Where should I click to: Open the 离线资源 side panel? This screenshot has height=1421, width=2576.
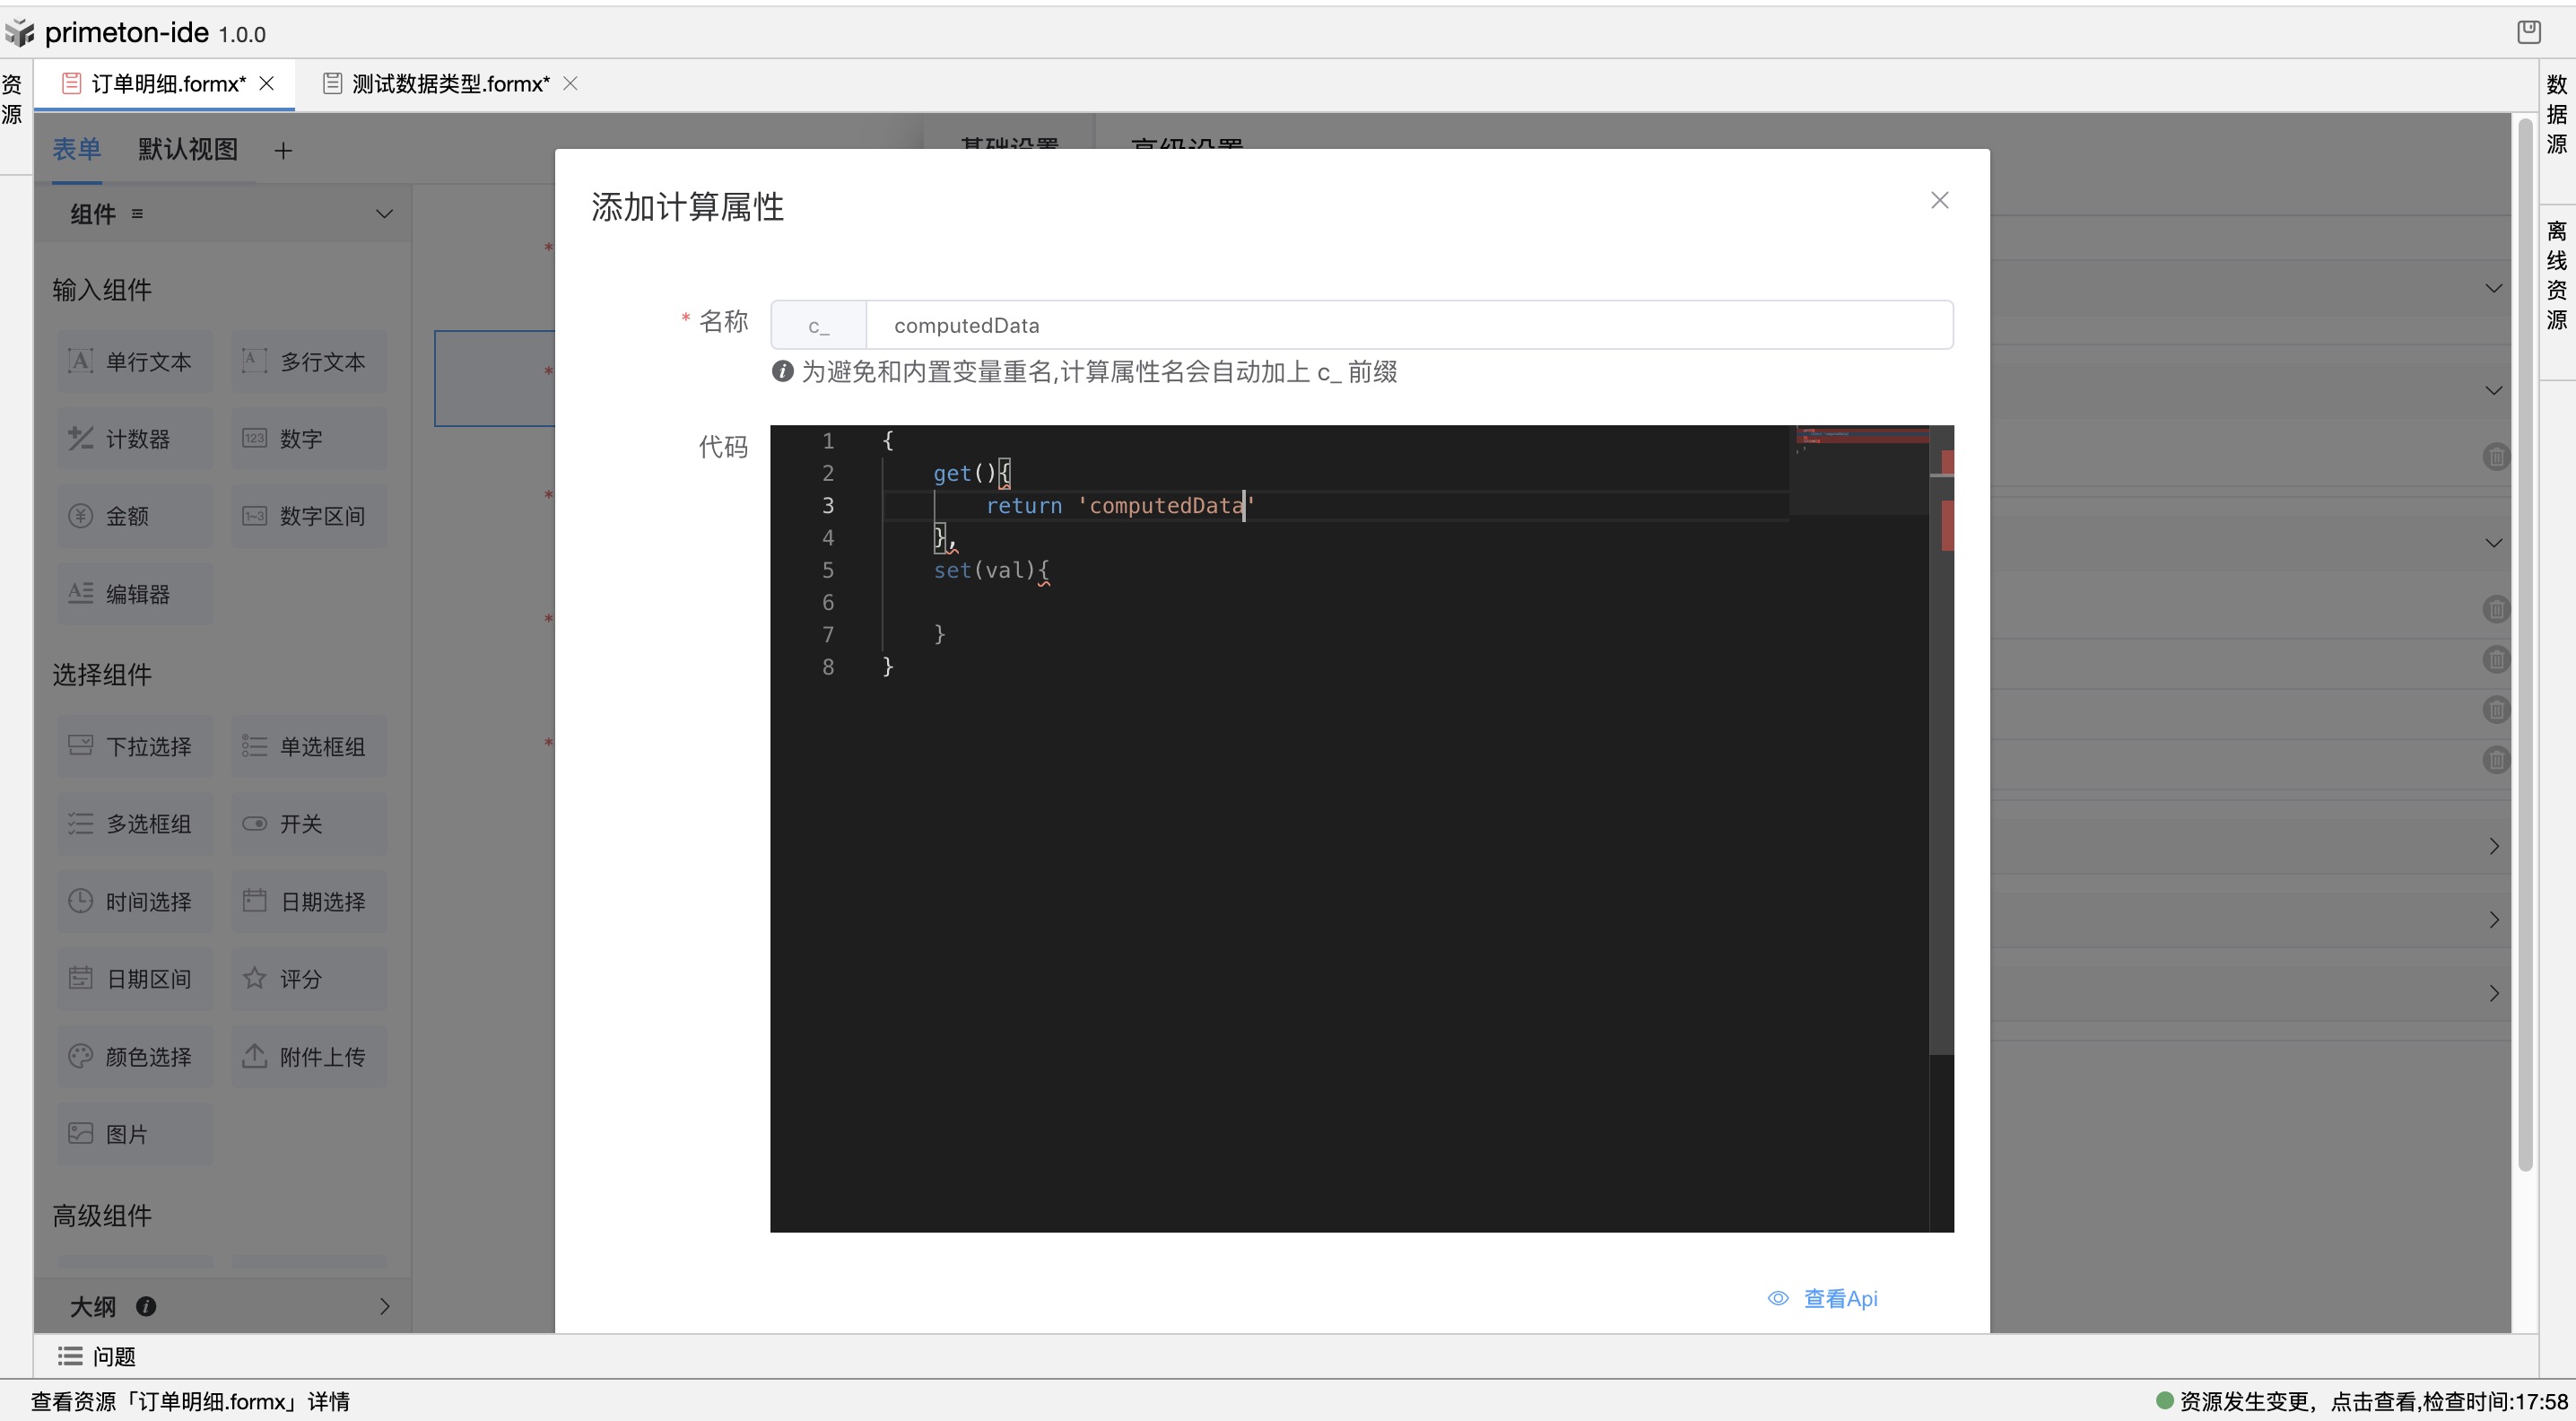pyautogui.click(x=2556, y=275)
